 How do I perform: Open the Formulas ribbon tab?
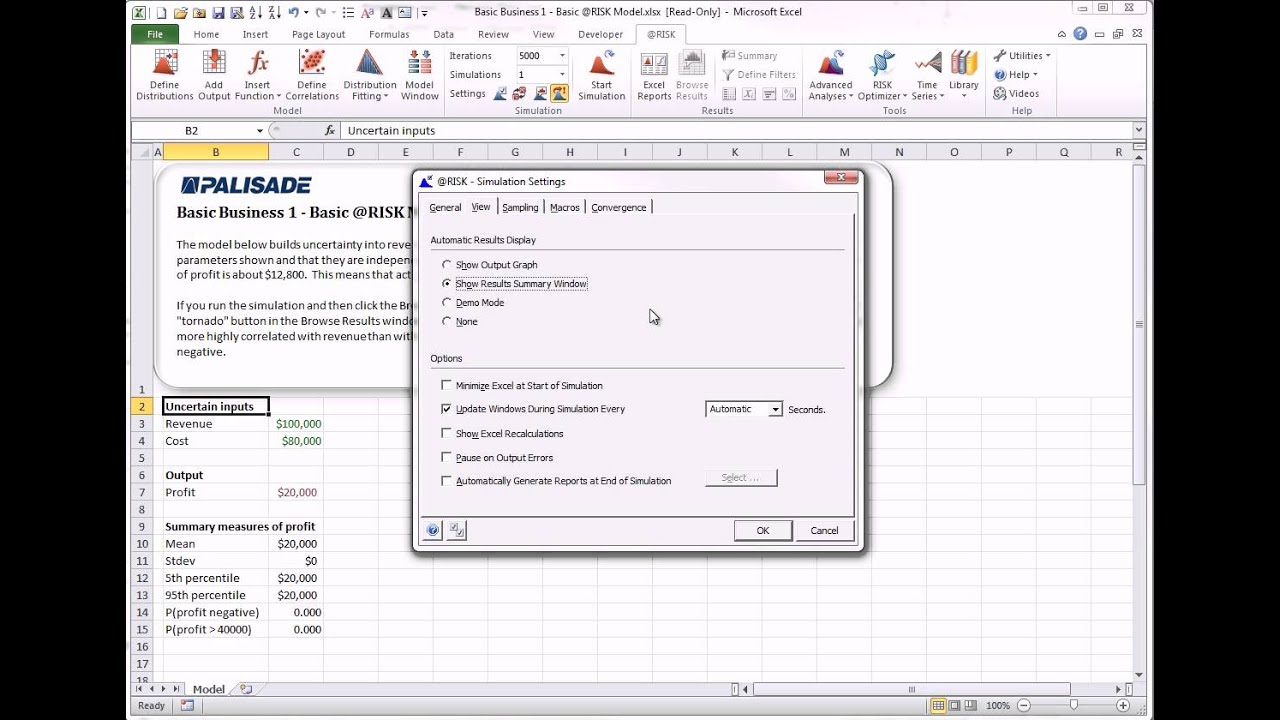389,34
